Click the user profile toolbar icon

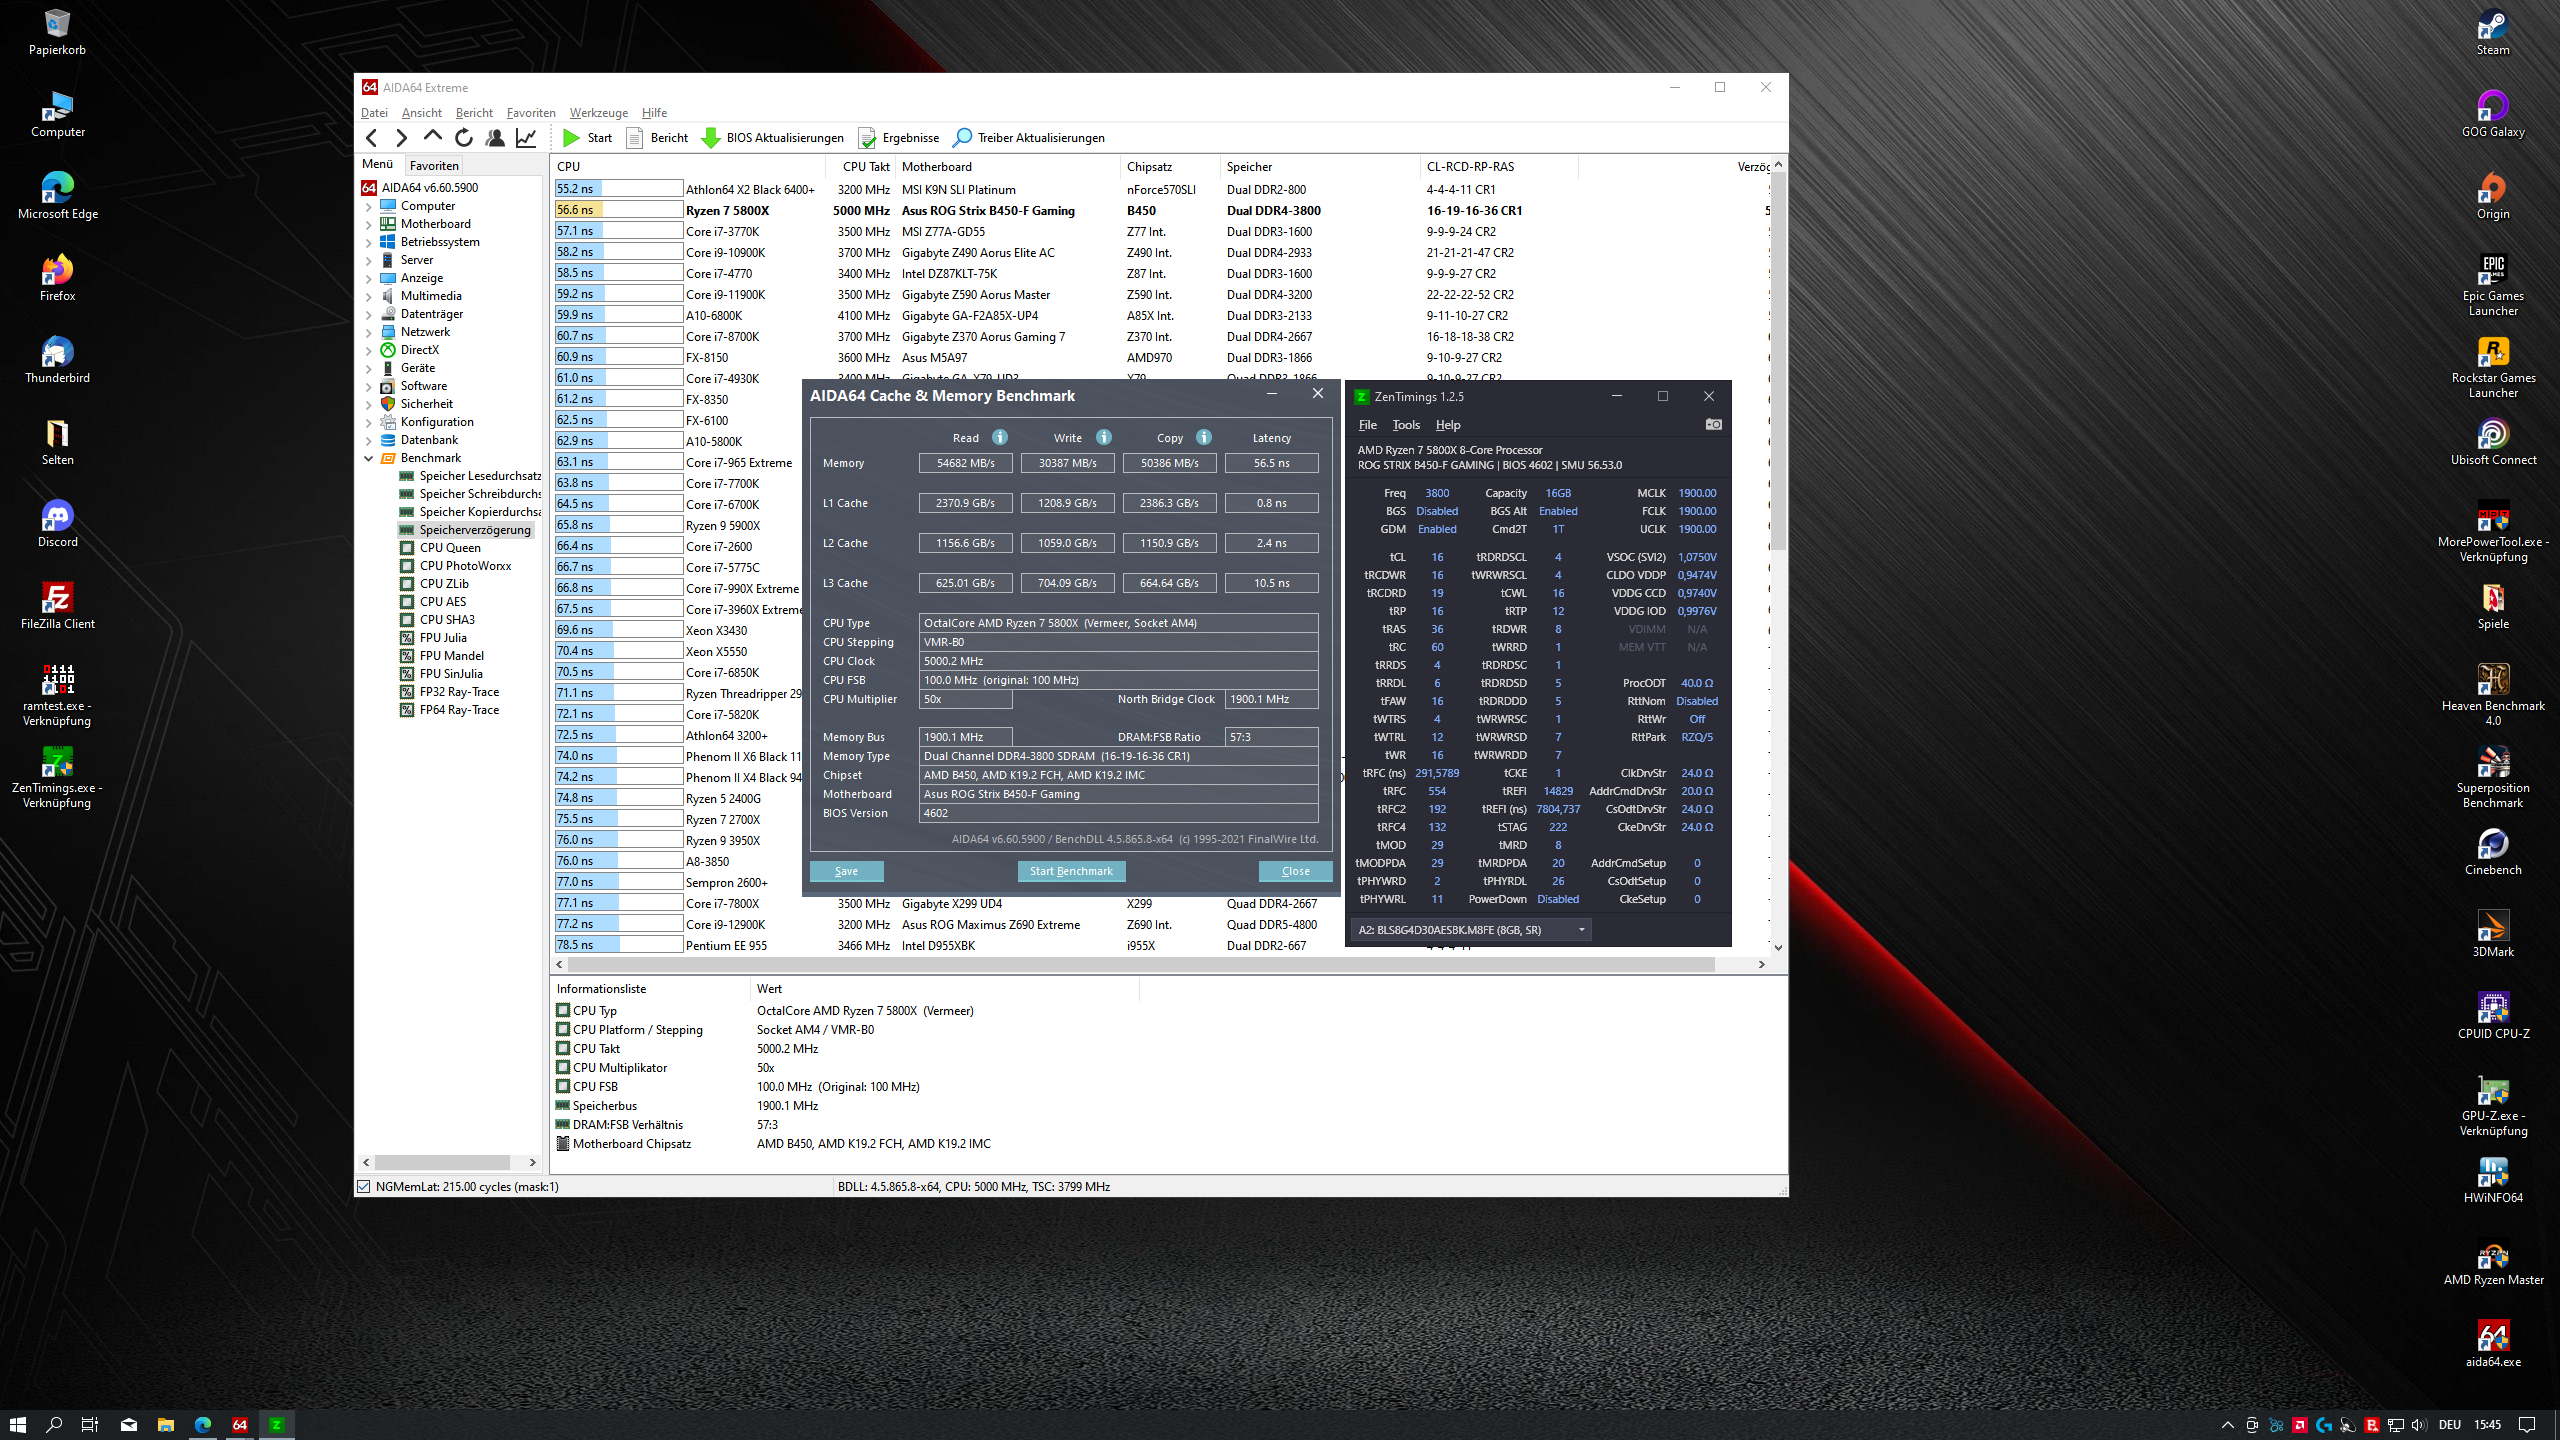pos(495,138)
